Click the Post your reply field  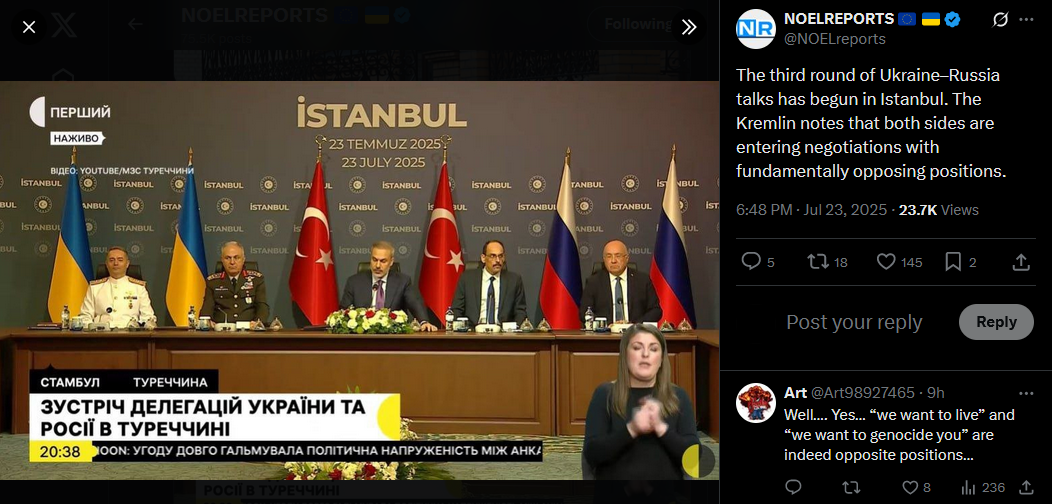(854, 322)
